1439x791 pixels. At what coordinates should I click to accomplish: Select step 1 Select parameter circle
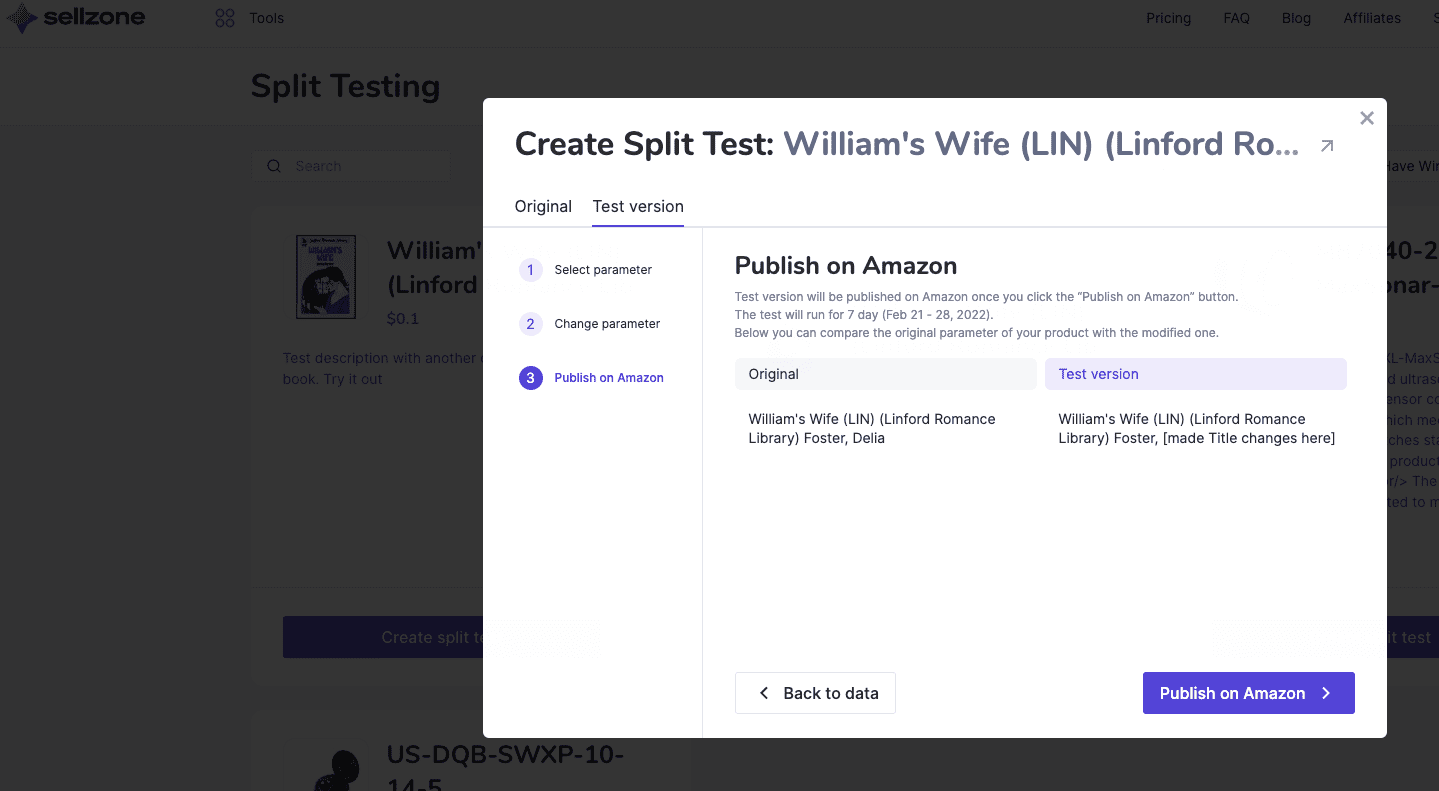pos(530,269)
